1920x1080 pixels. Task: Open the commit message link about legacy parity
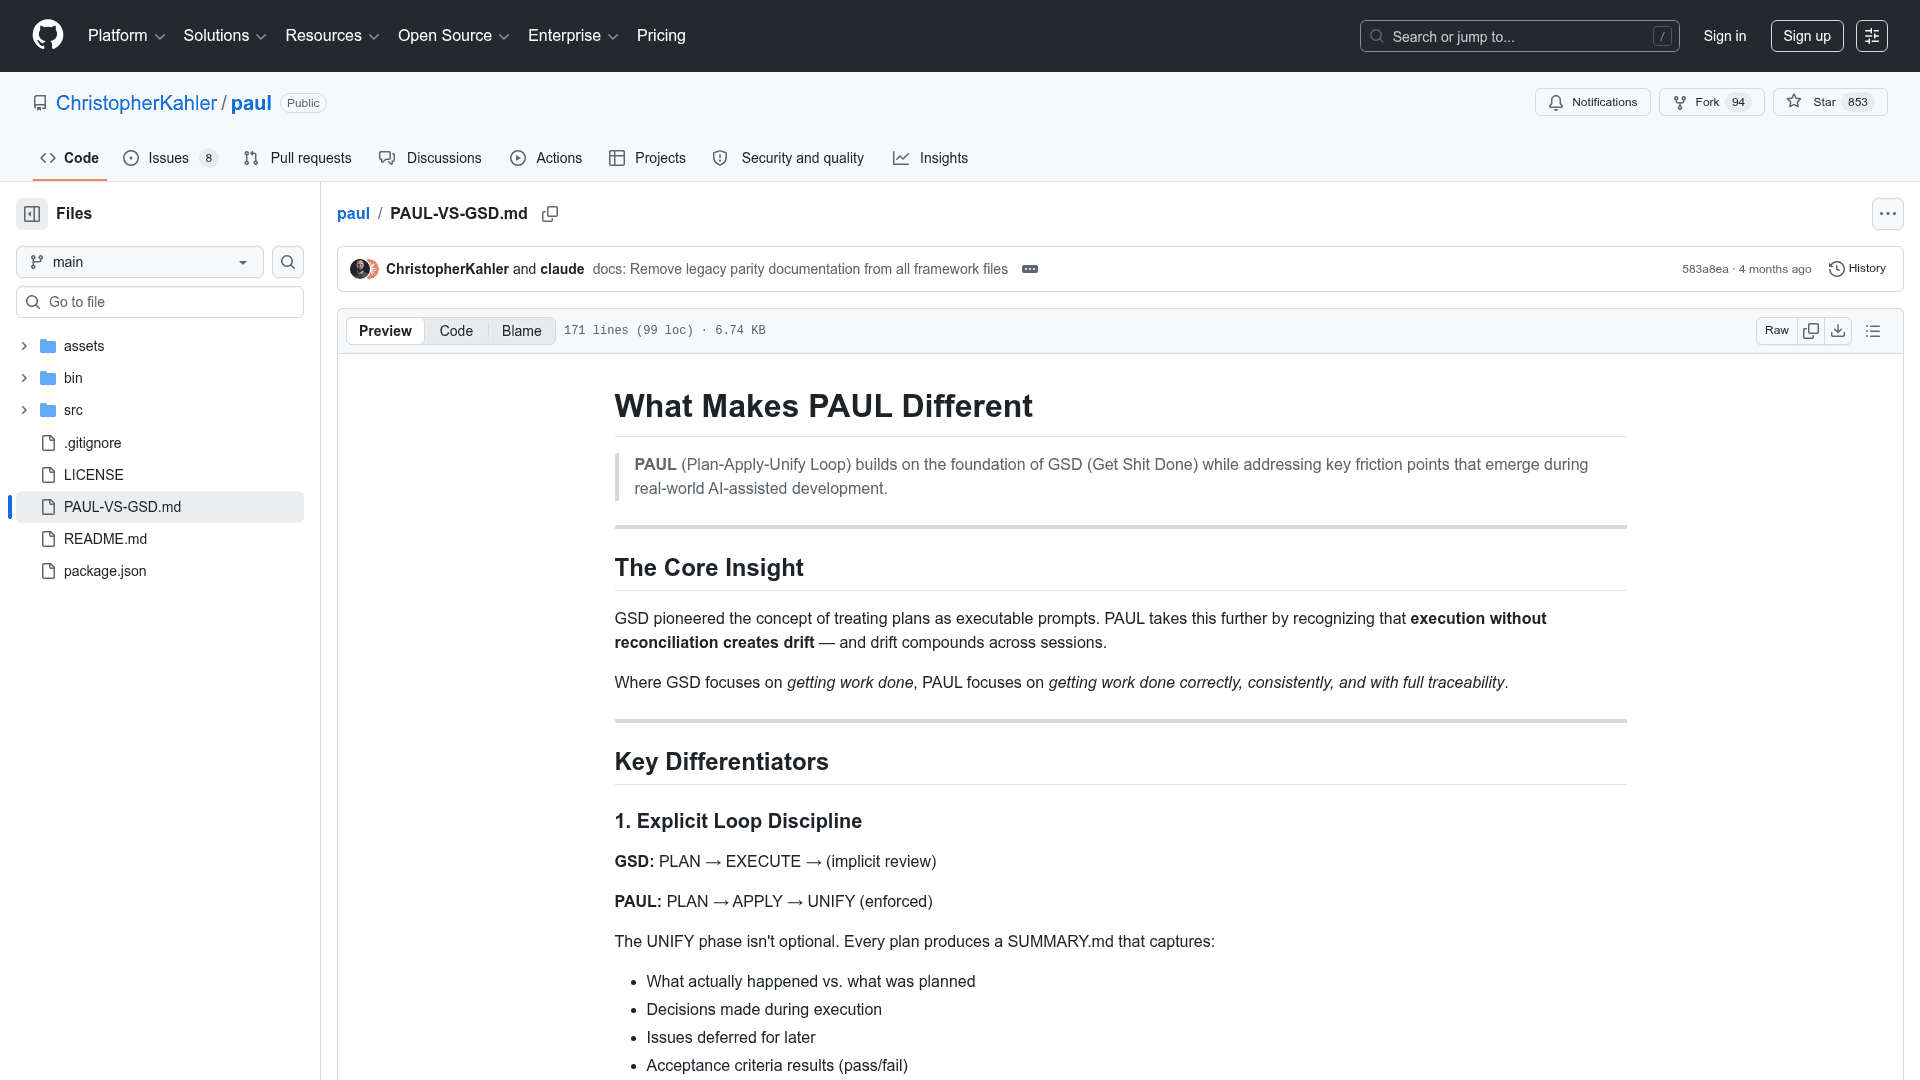[x=800, y=269]
